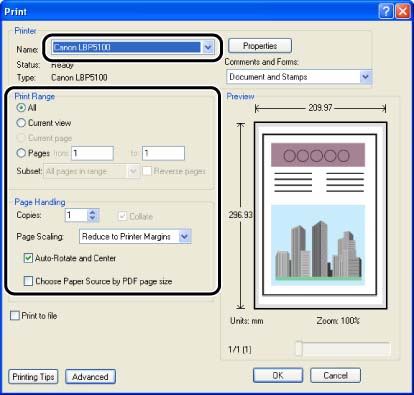Click the Printing Tips button
The width and height of the screenshot is (414, 395).
point(33,377)
